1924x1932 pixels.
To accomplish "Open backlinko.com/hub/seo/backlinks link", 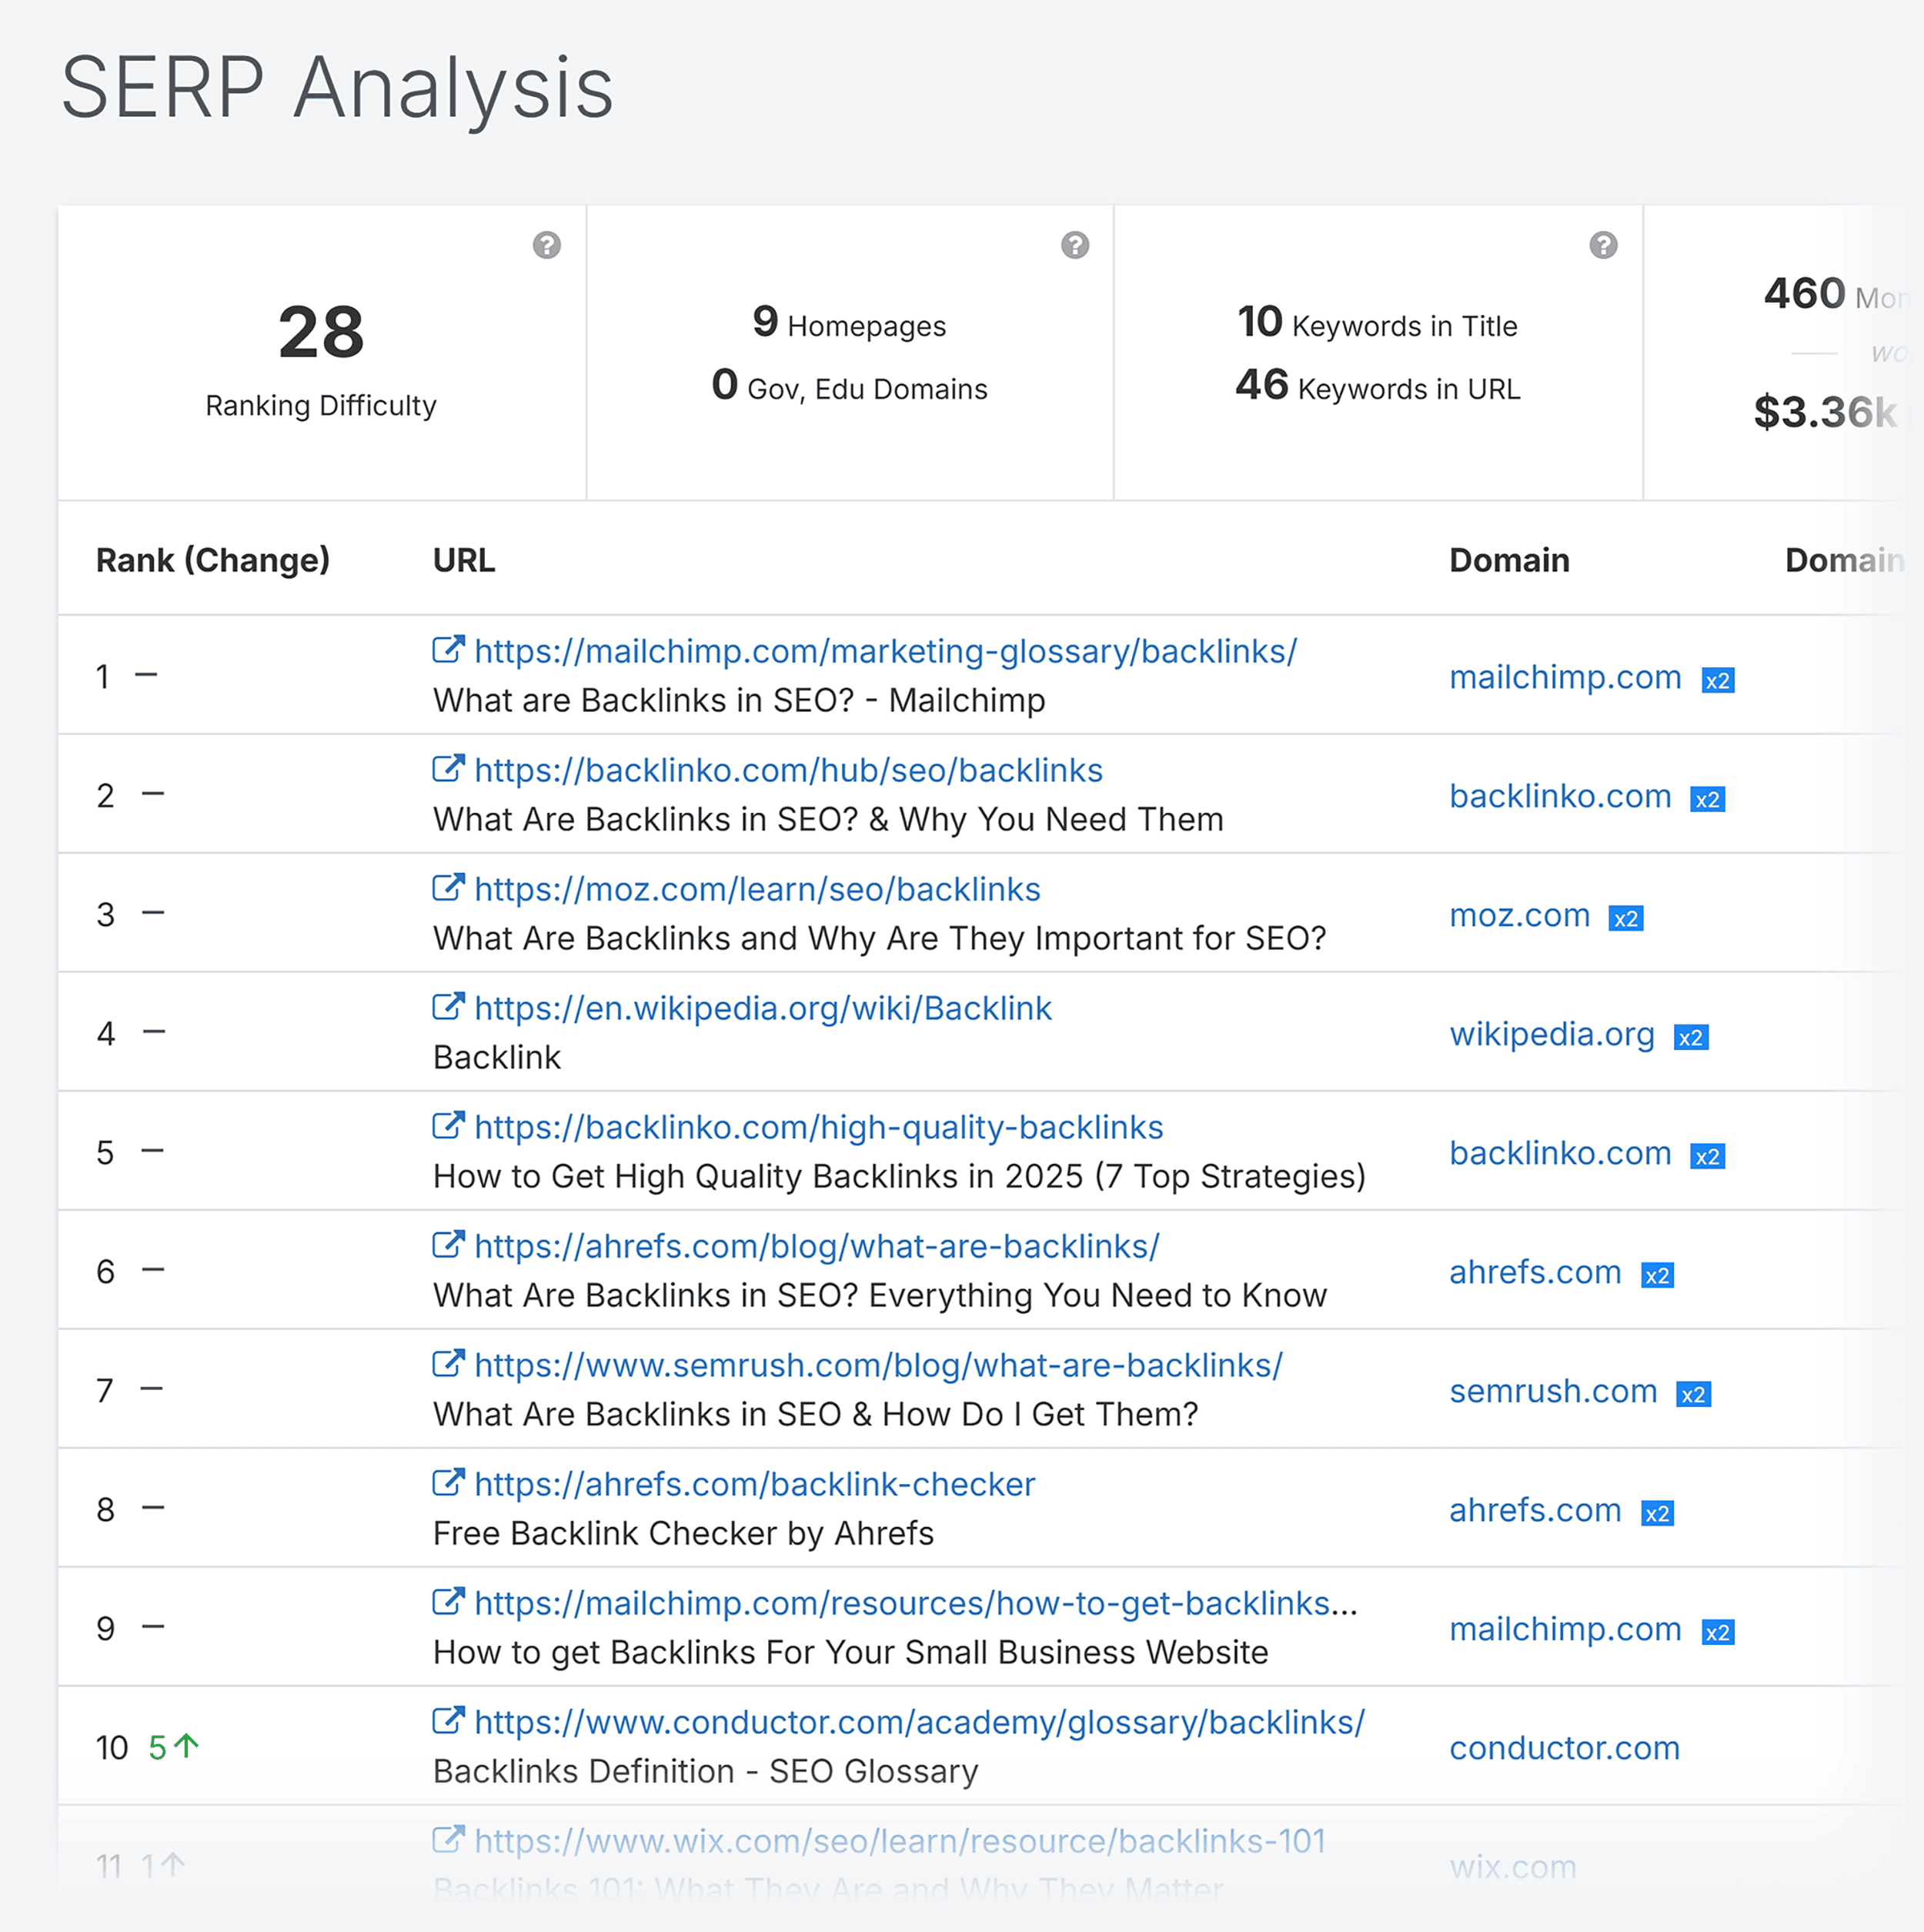I will [788, 771].
